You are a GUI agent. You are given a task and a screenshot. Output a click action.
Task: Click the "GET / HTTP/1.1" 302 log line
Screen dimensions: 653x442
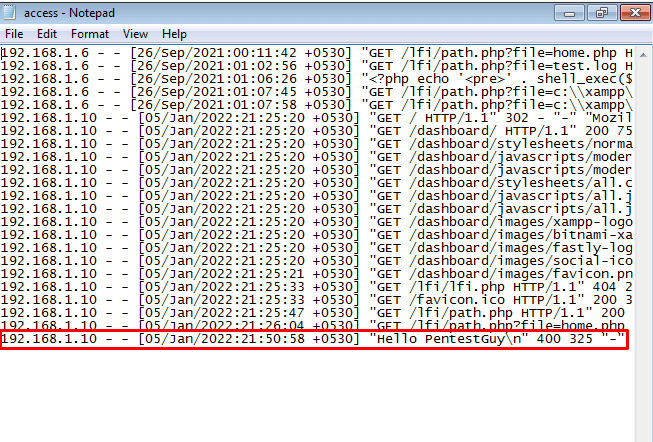coord(317,118)
